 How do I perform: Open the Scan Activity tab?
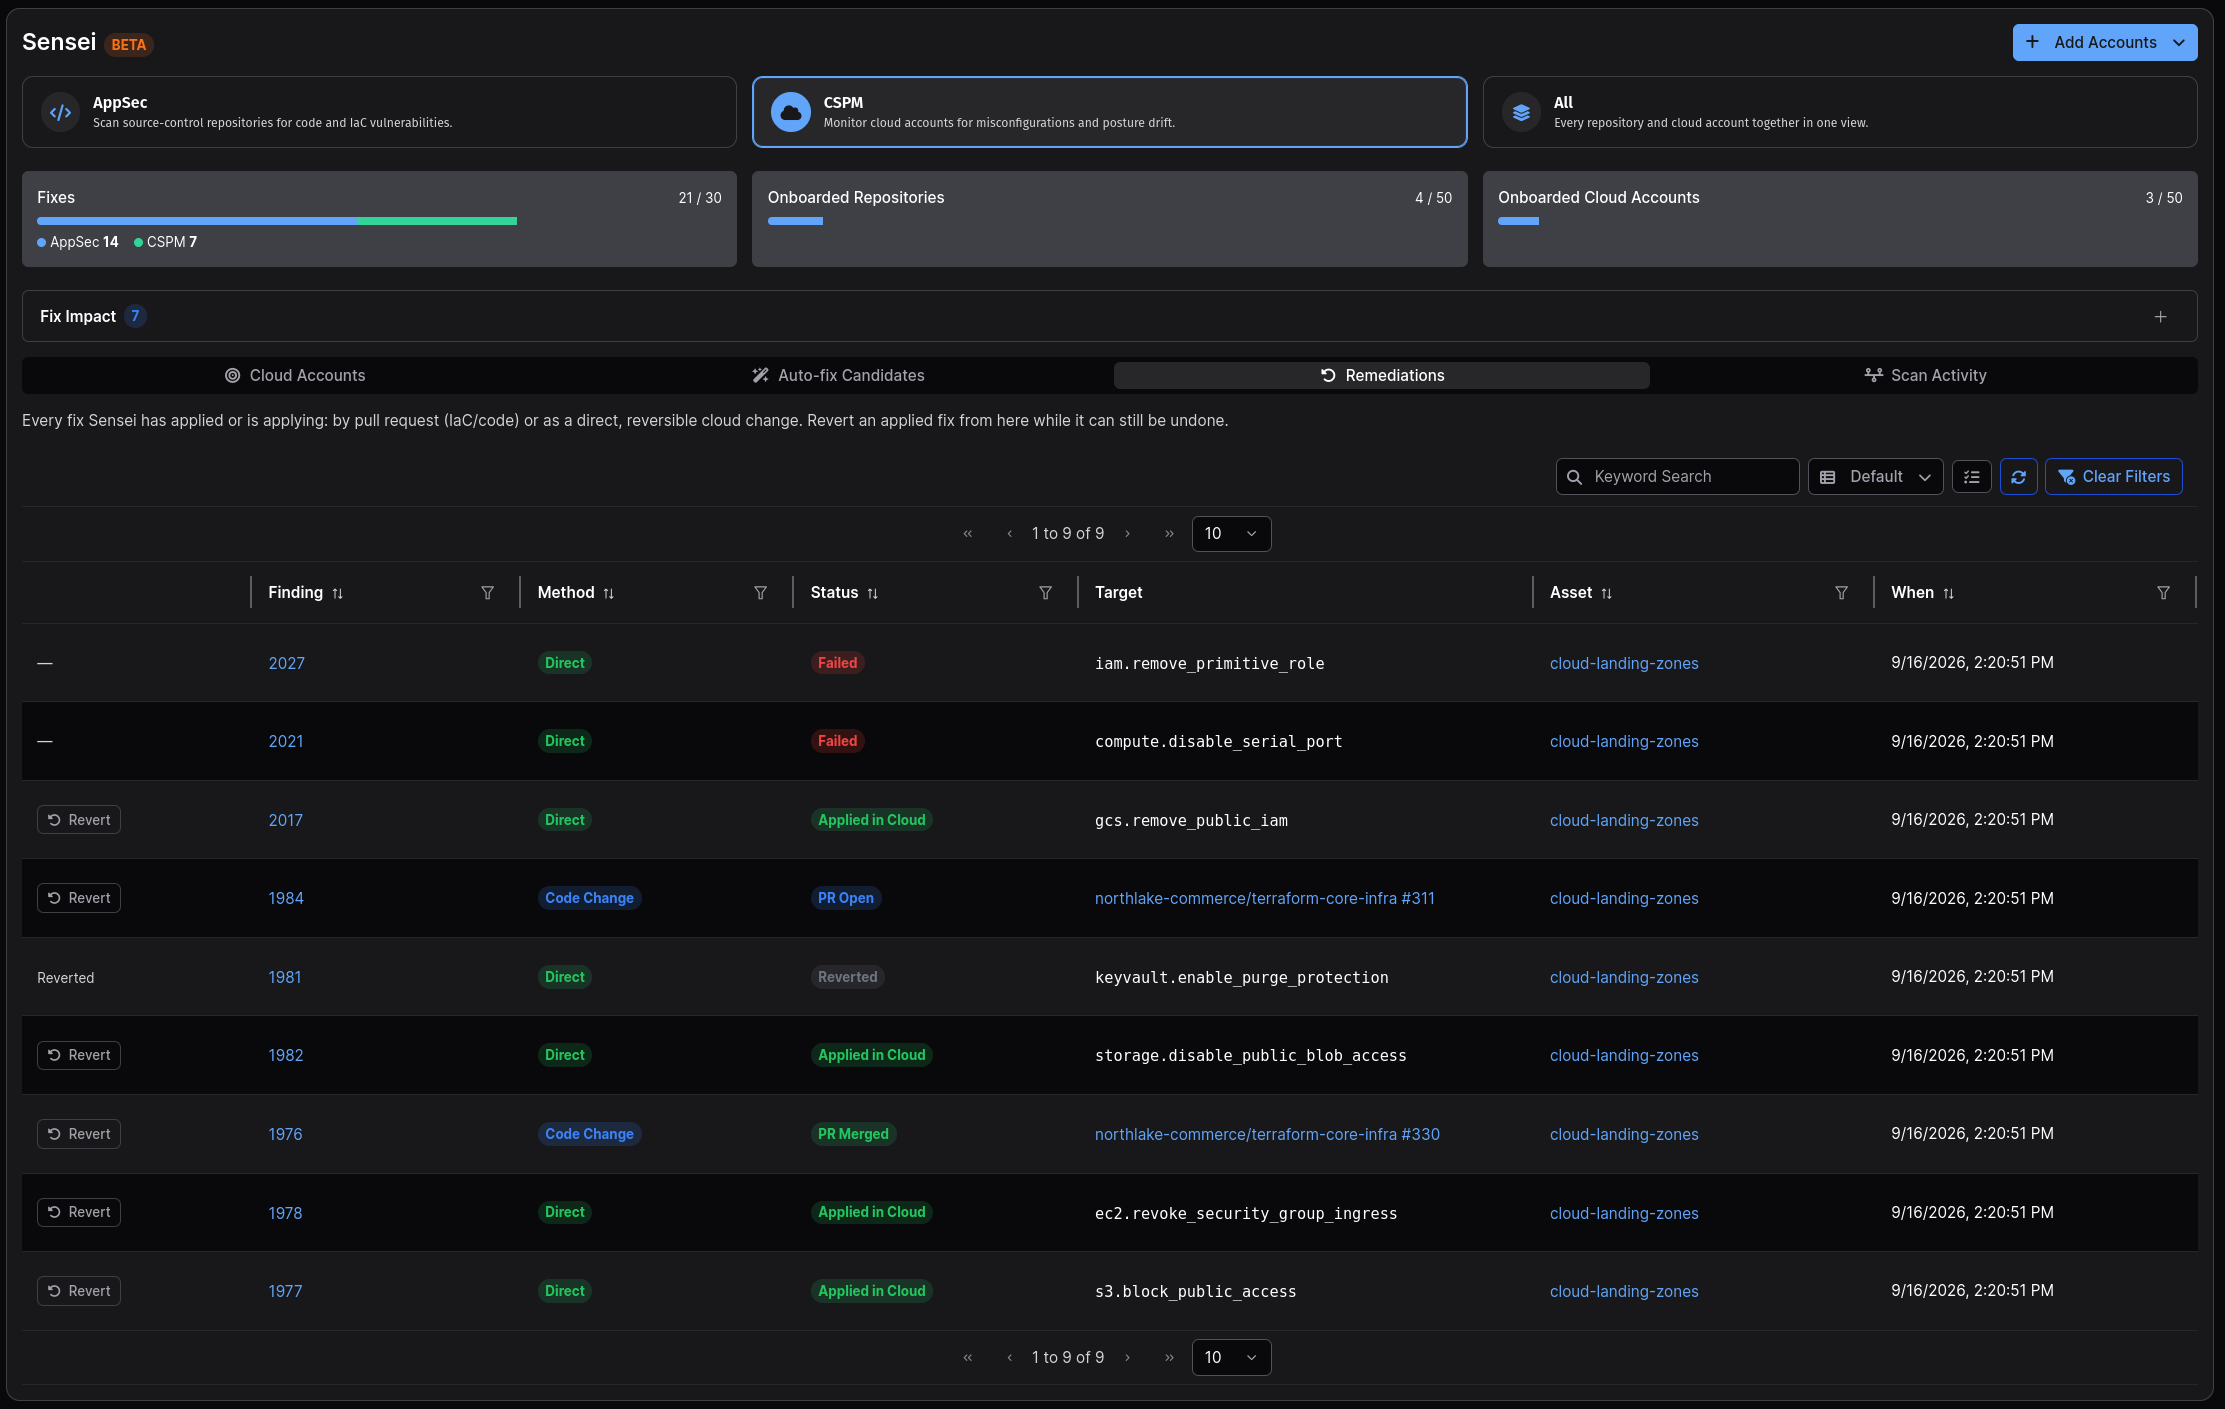point(1925,376)
